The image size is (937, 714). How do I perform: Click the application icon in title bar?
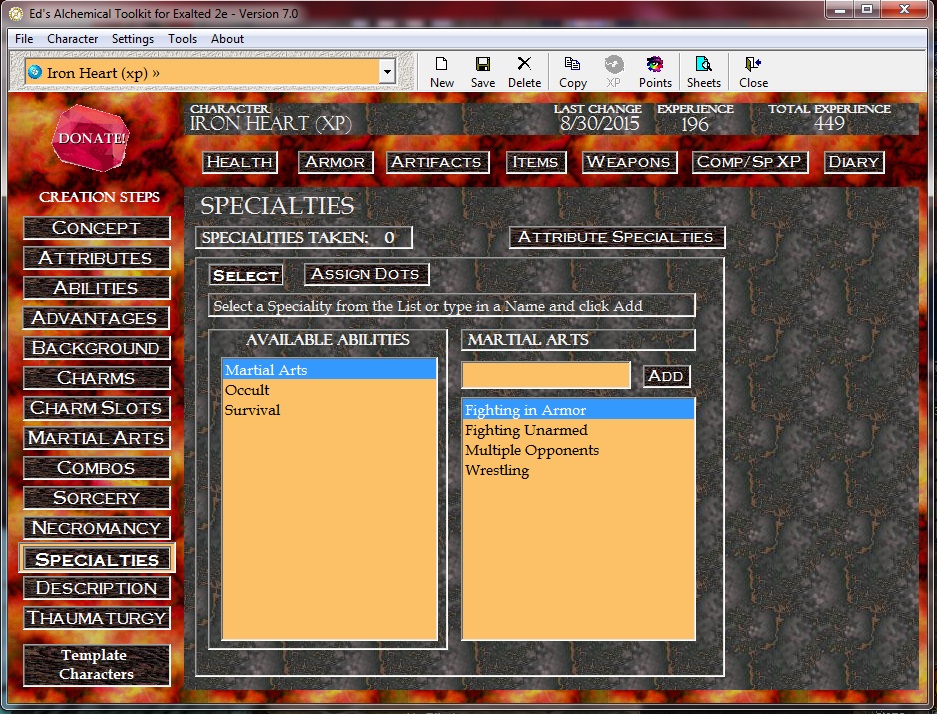[x=16, y=13]
